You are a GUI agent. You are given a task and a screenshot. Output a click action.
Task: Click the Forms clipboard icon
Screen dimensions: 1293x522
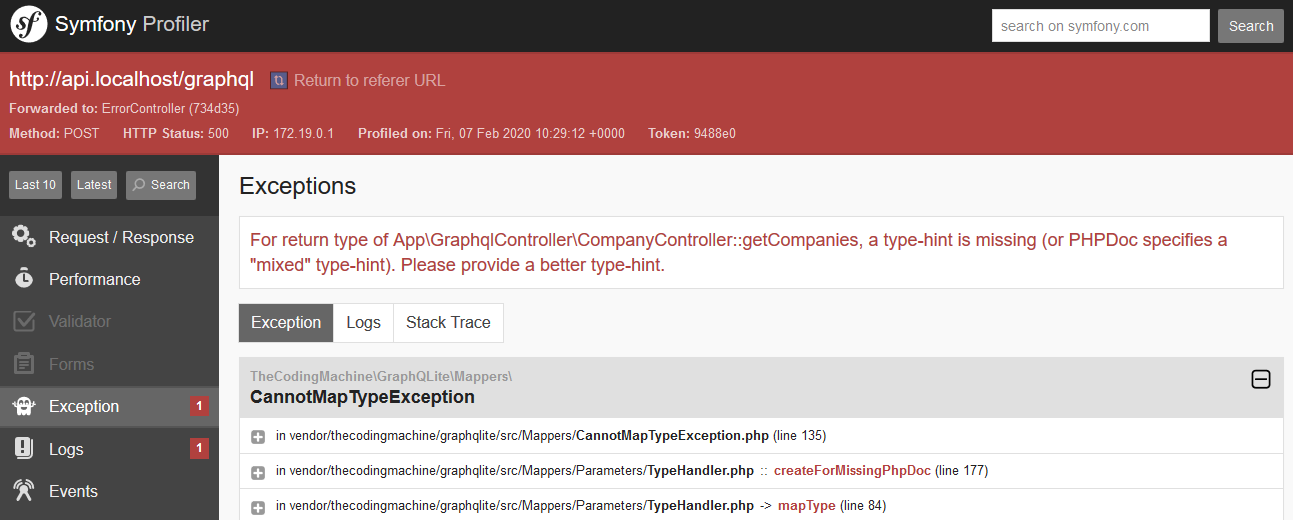pos(24,364)
